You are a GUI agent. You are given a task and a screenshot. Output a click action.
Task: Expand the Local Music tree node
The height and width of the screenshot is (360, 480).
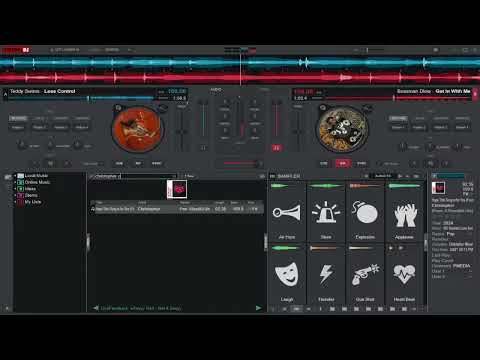[x=15, y=176]
